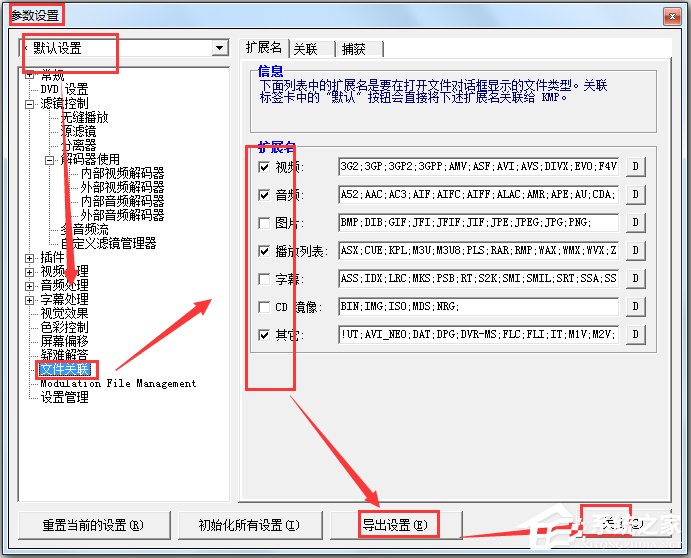Reset subtitle extensions with D button
Image resolution: width=691 pixels, height=558 pixels.
(x=635, y=278)
